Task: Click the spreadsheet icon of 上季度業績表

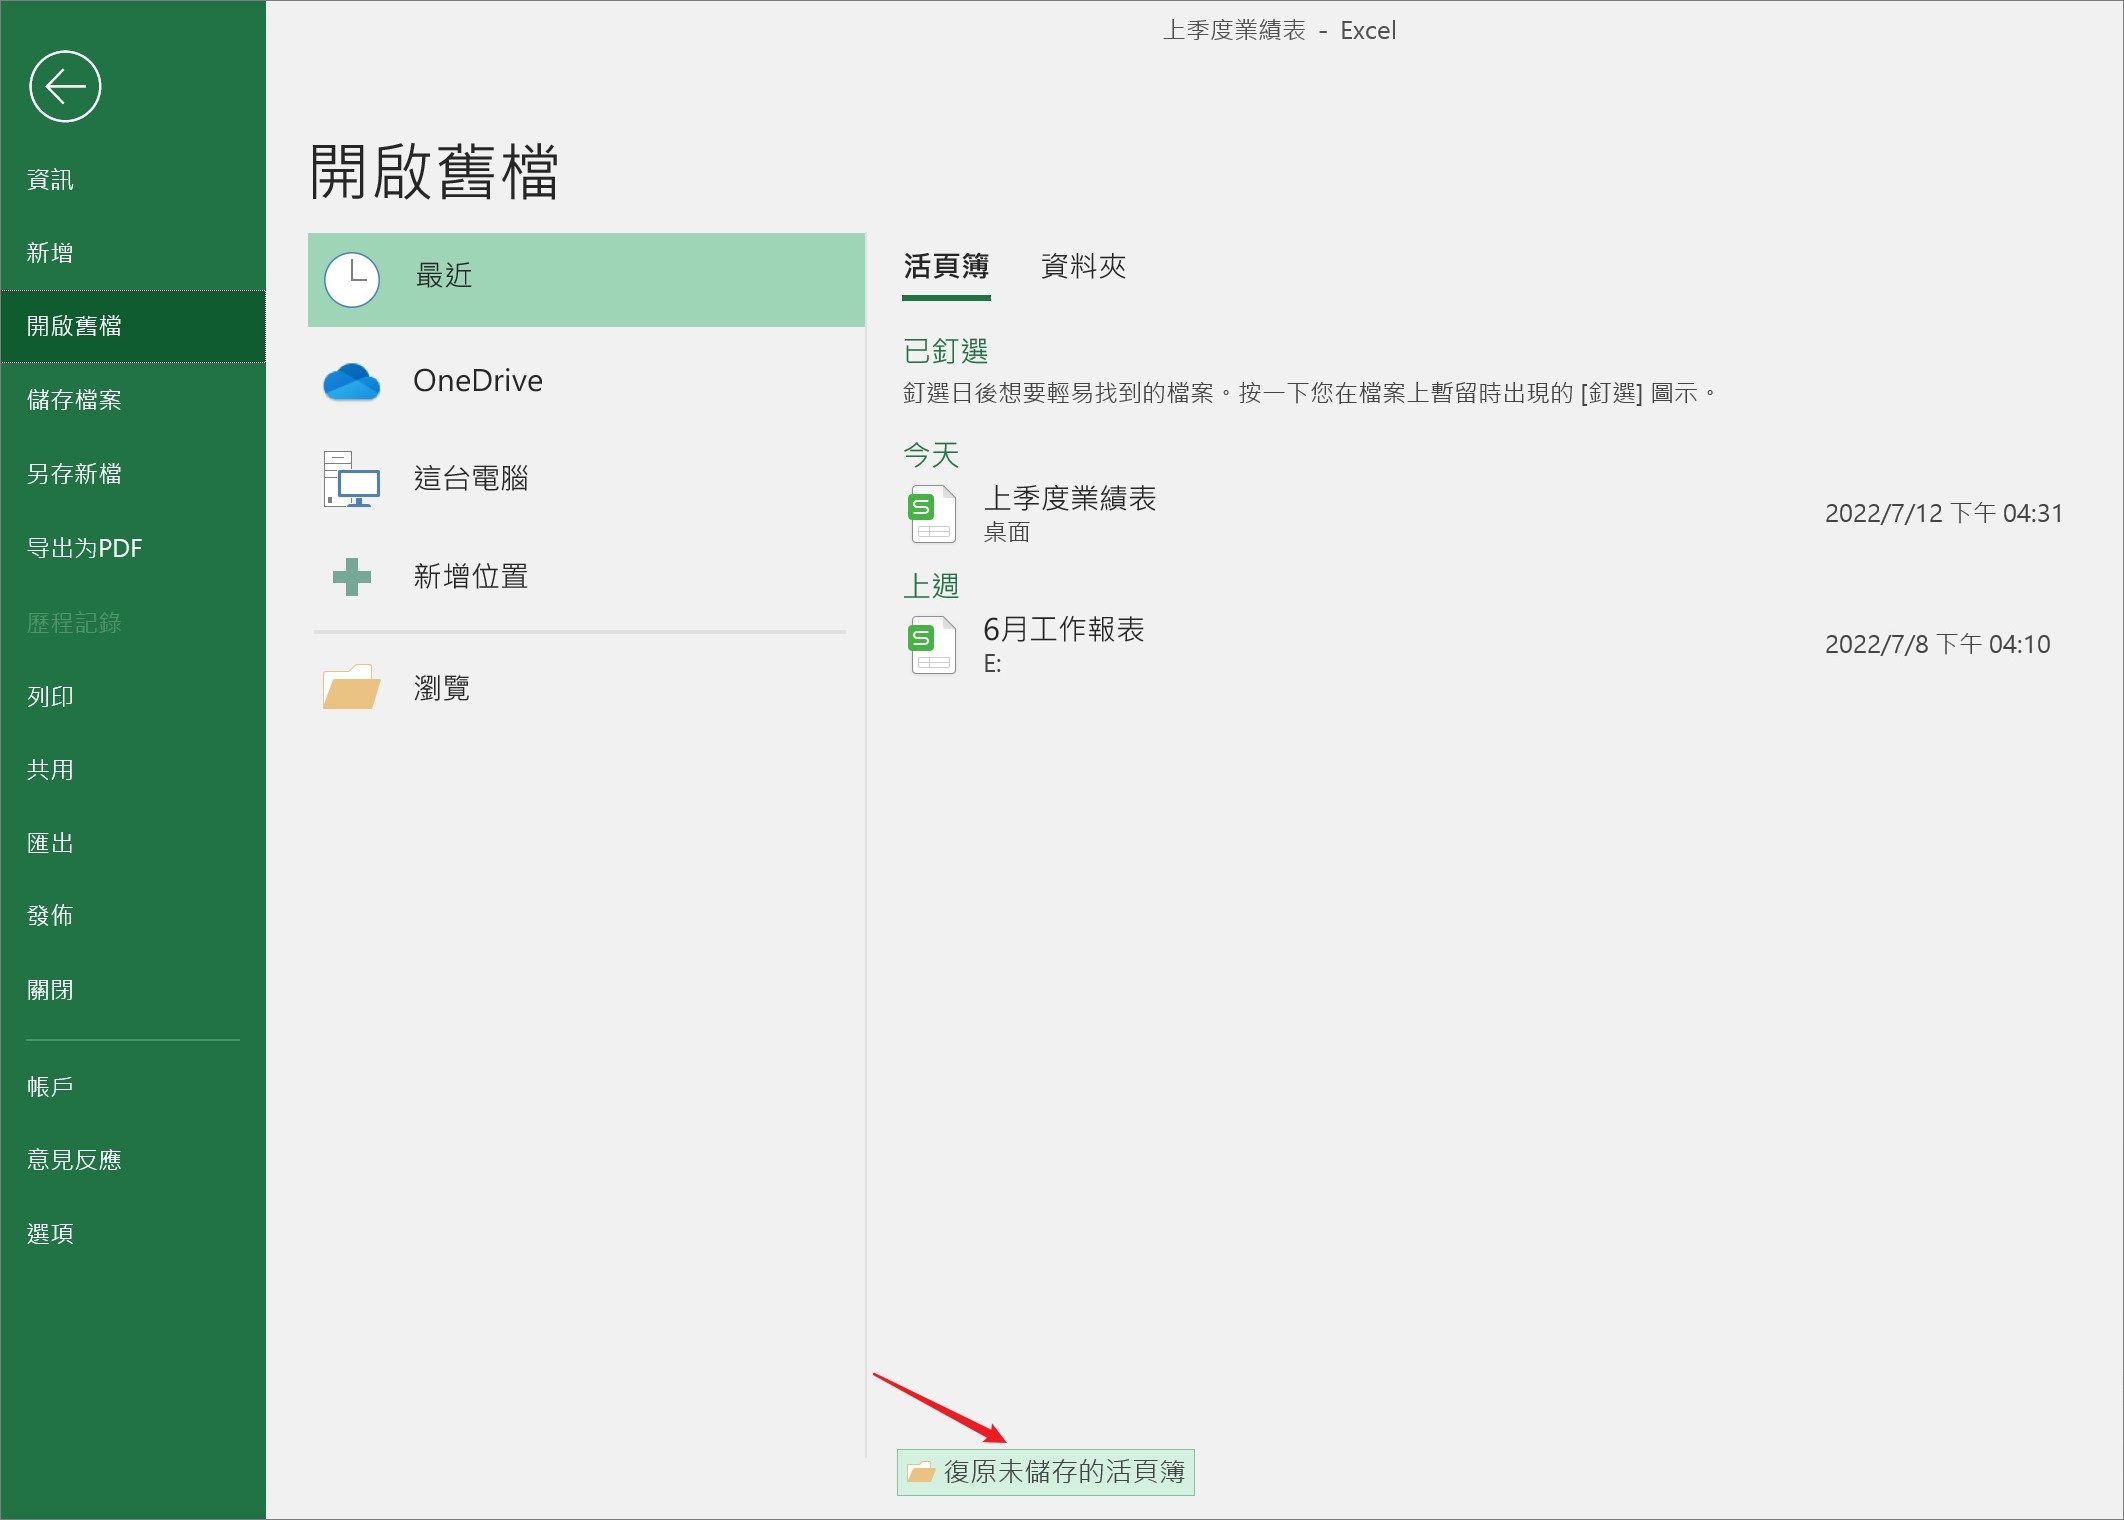Action: tap(932, 514)
